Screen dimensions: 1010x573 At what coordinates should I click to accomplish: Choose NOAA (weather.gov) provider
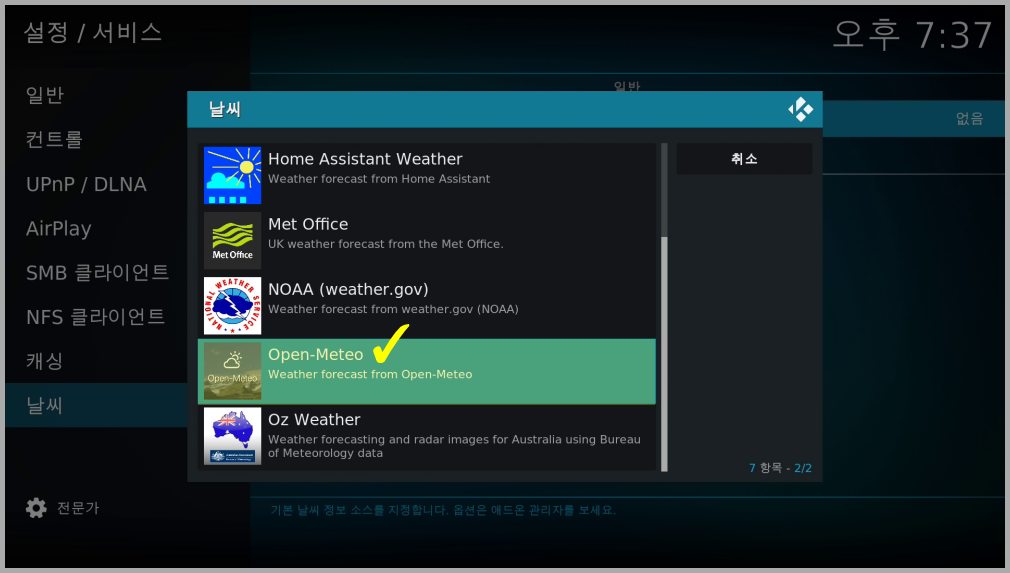click(426, 306)
